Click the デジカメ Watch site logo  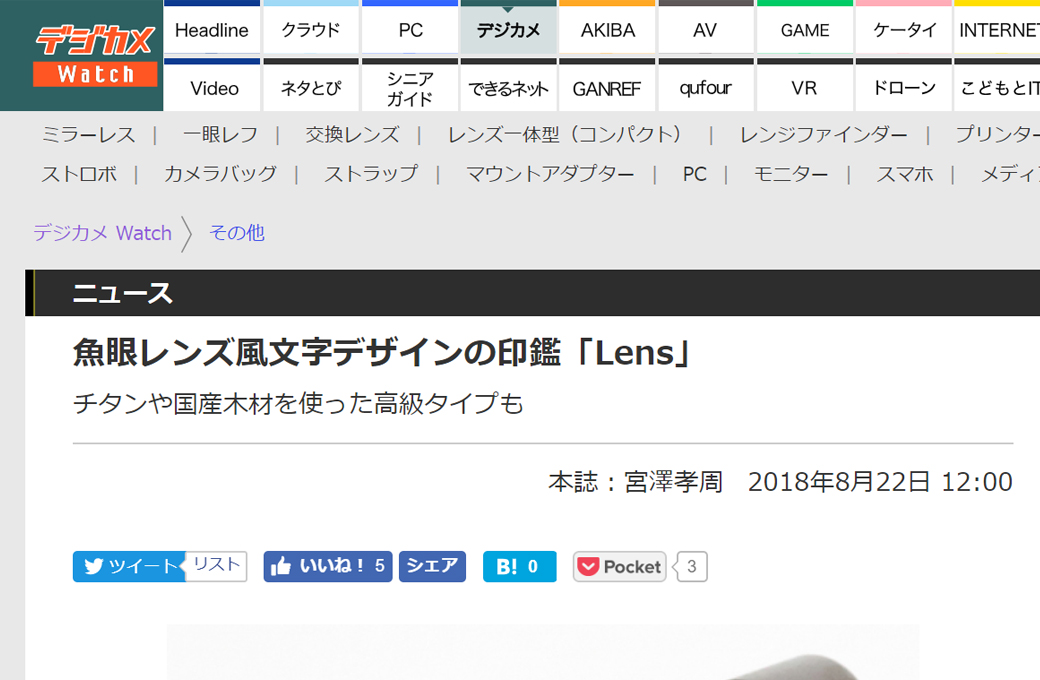click(x=96, y=56)
